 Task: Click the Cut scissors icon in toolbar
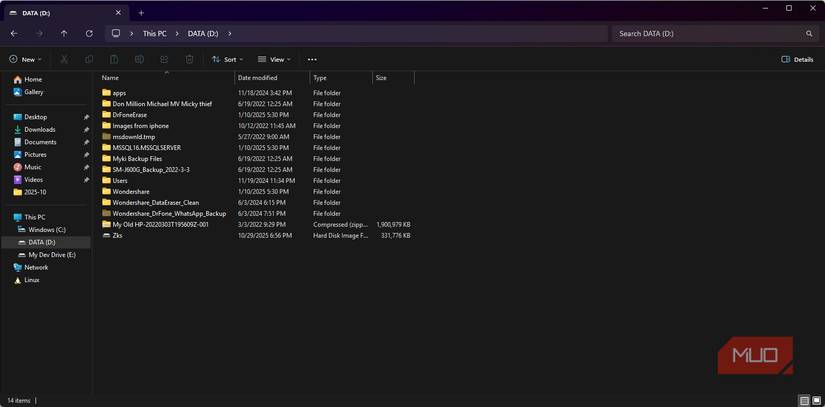point(64,59)
